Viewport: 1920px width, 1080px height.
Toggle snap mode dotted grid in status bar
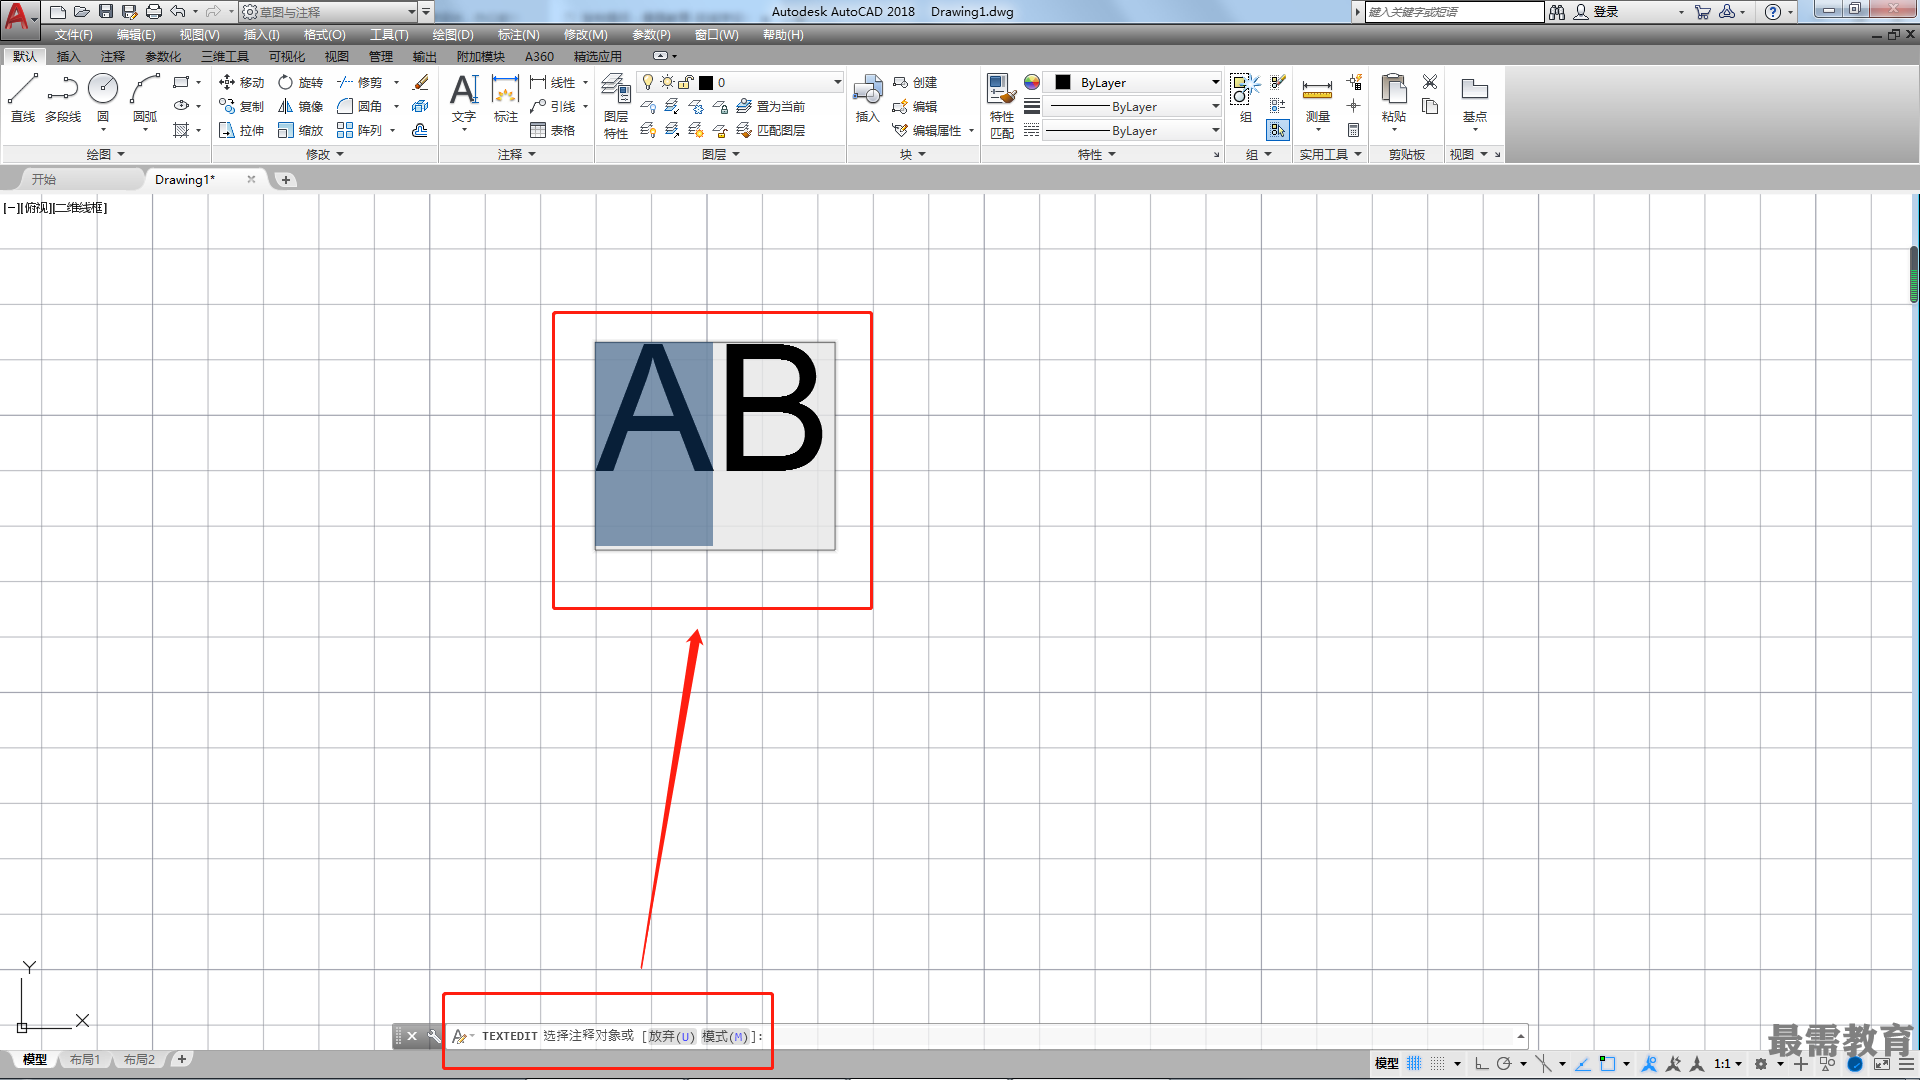pyautogui.click(x=1438, y=1063)
